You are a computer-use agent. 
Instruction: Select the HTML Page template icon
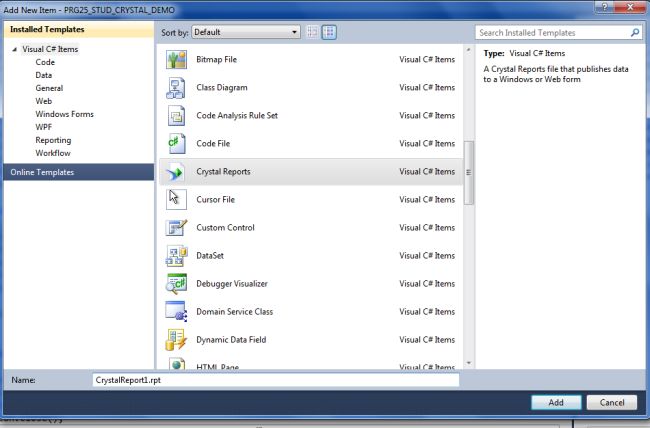pos(177,364)
